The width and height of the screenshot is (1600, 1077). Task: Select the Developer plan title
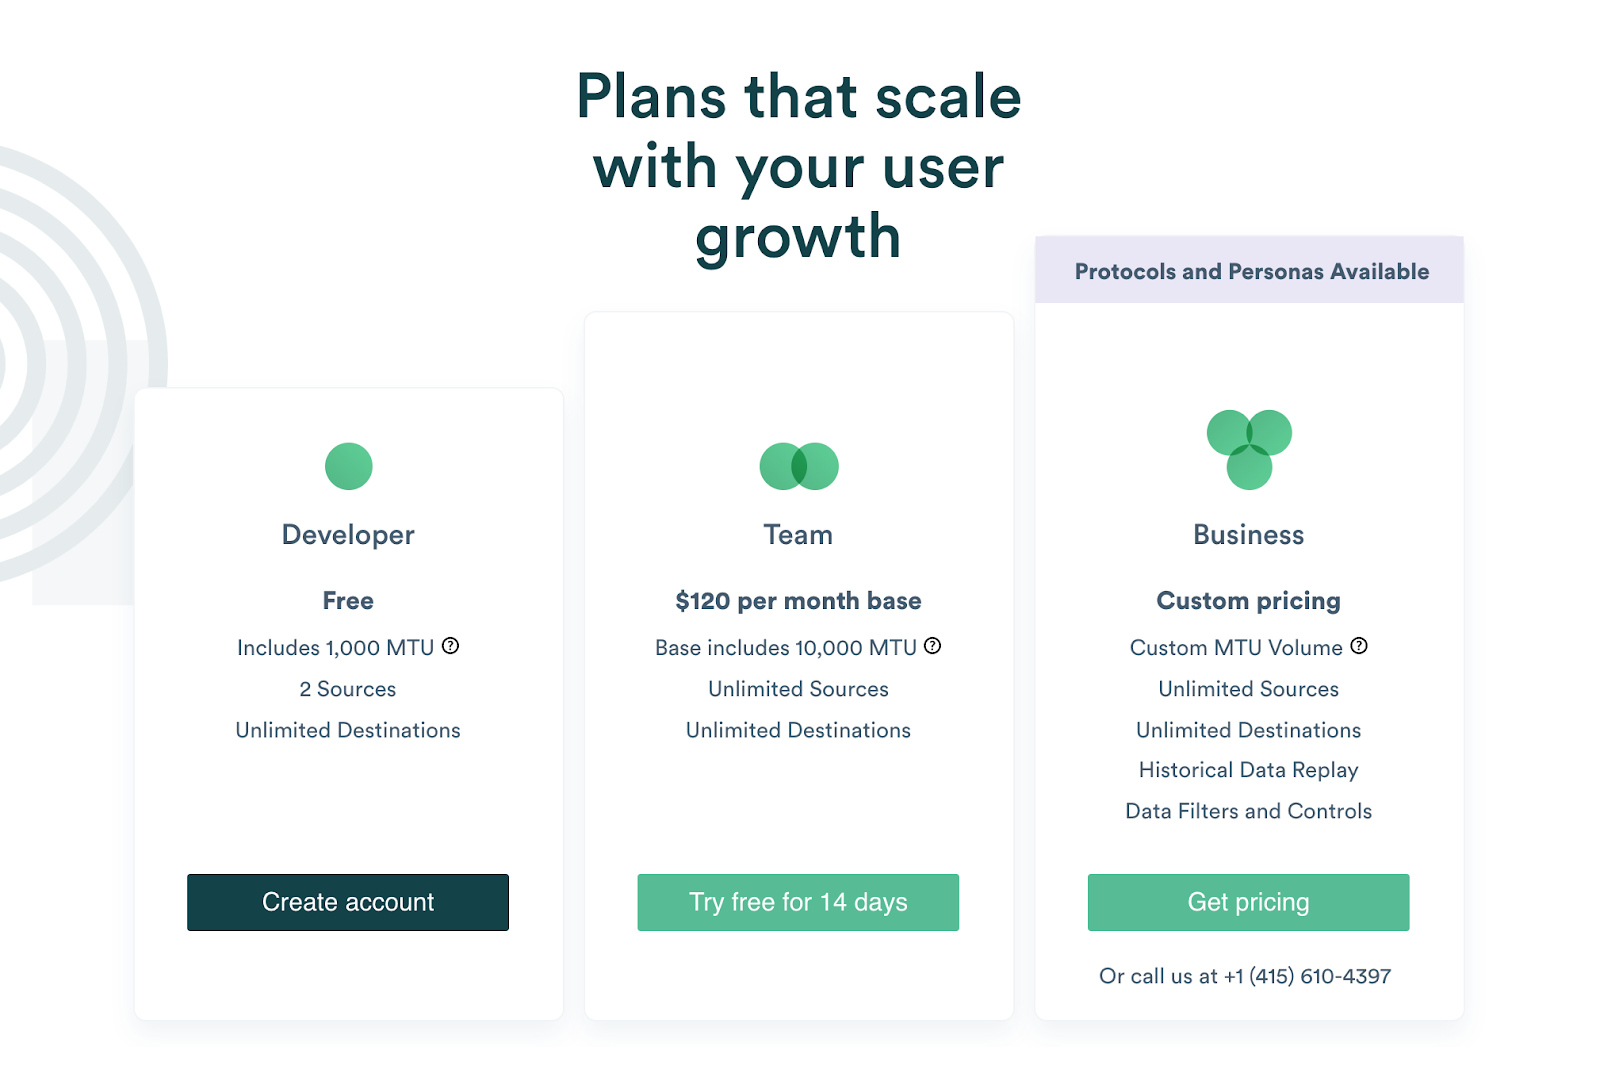[x=348, y=535]
